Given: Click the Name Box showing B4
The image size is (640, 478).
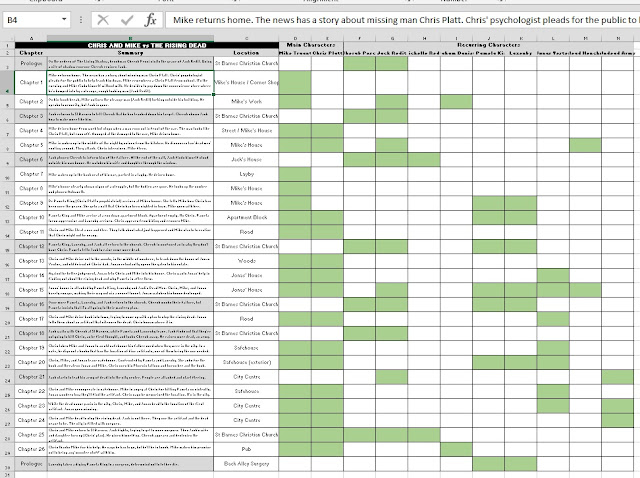Looking at the screenshot, I should pyautogui.click(x=33, y=20).
